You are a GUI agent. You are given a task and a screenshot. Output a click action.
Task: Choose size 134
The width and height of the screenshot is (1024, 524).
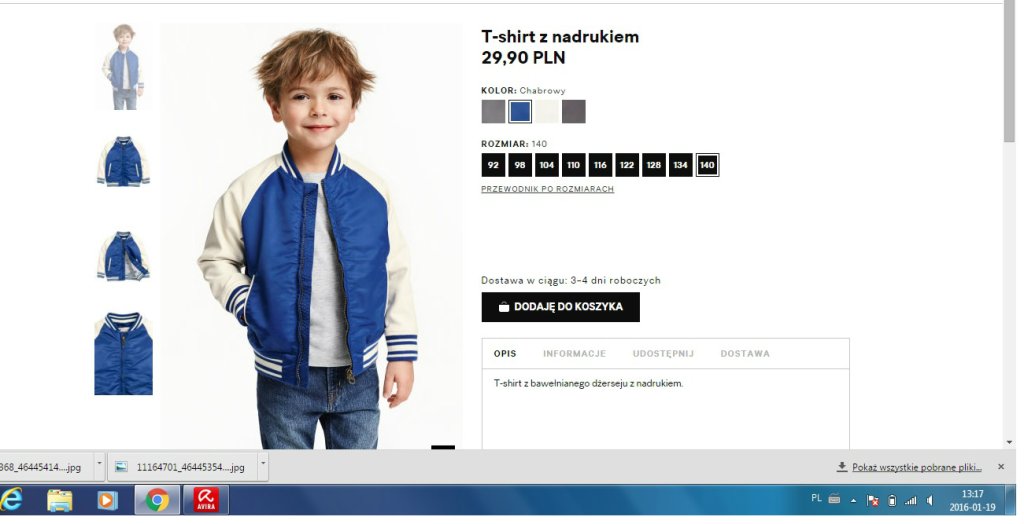pyautogui.click(x=680, y=165)
